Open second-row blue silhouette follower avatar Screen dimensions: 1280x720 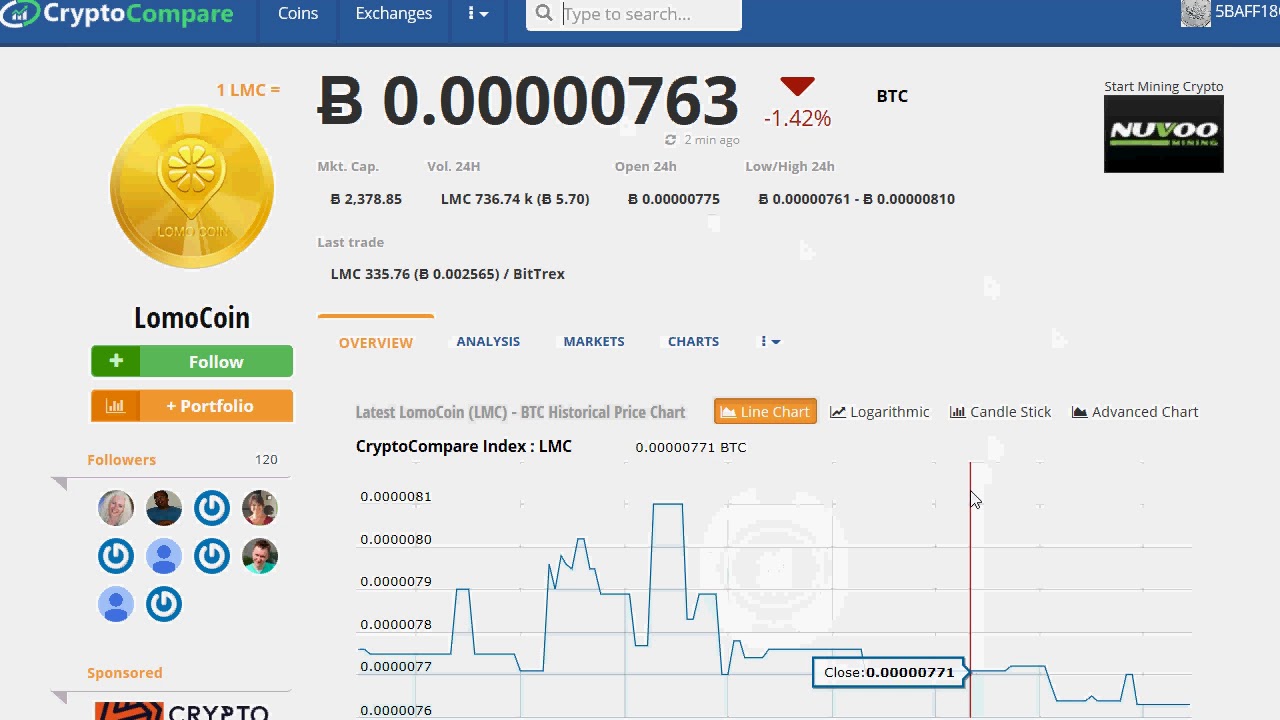[164, 556]
